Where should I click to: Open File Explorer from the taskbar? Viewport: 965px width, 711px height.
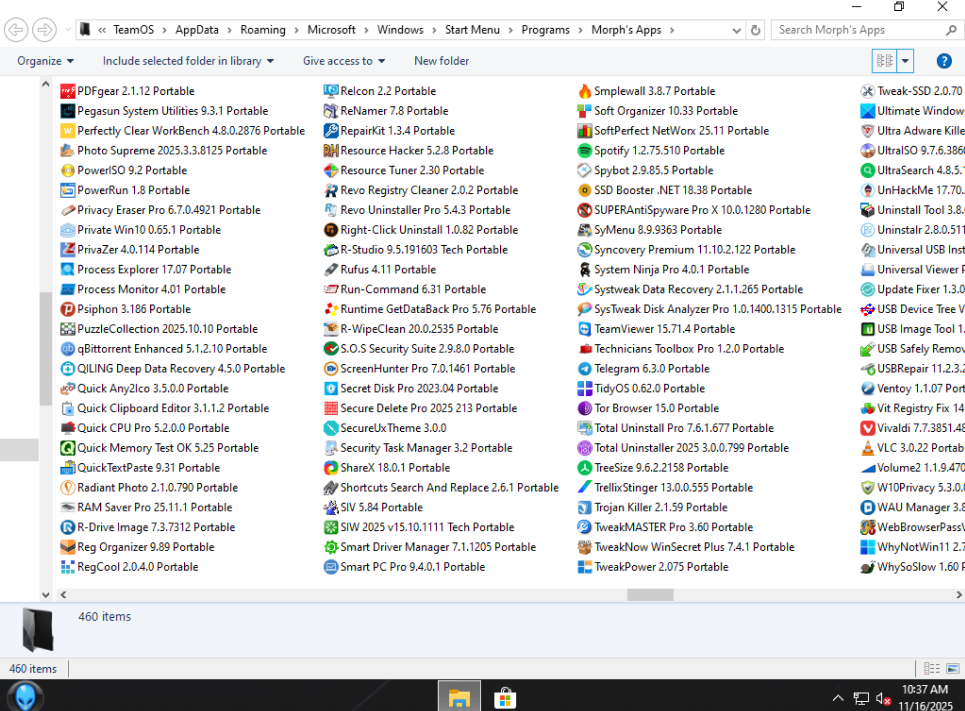(x=459, y=697)
